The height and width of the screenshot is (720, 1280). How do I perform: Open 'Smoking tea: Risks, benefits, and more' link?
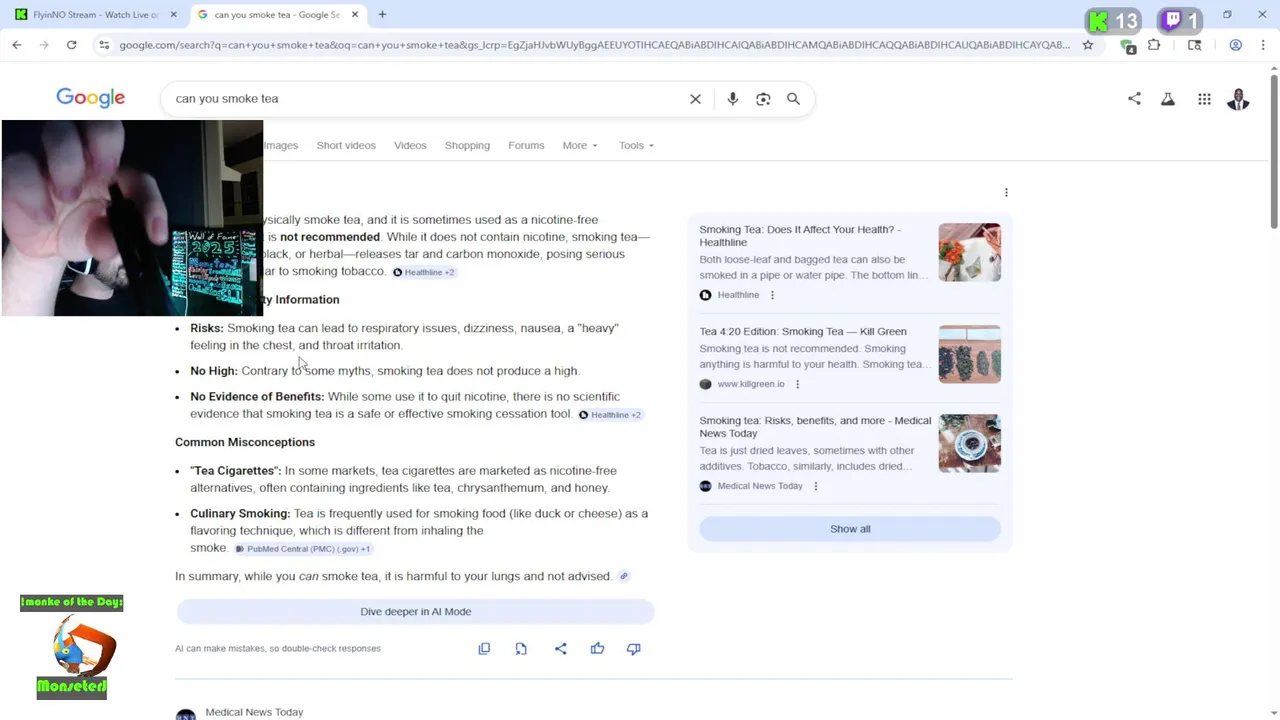pos(815,427)
